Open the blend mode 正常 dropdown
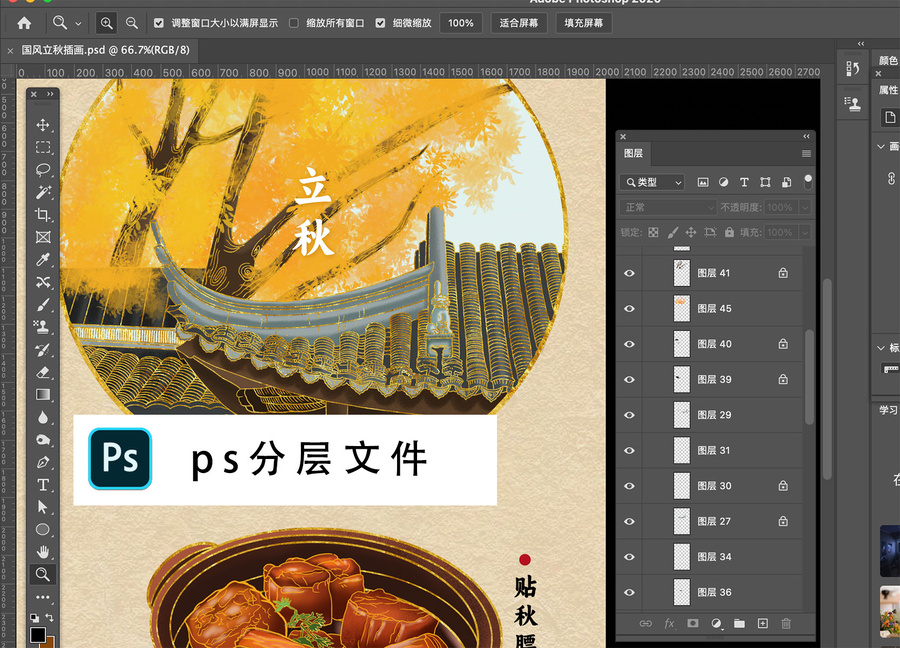The image size is (900, 648). [668, 207]
